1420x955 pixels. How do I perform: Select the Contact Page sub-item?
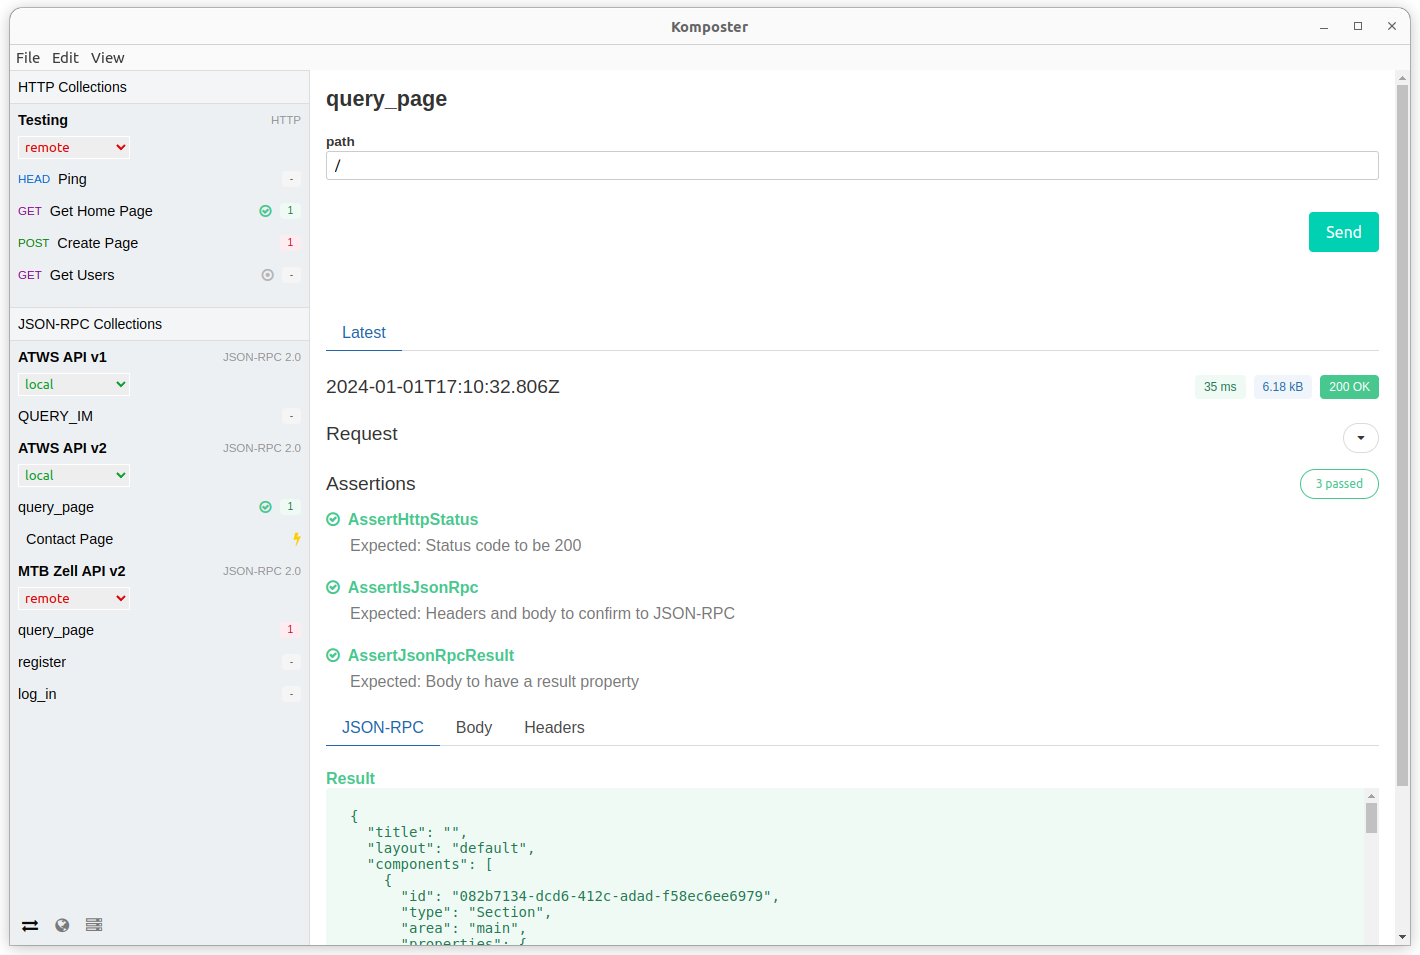[159, 539]
